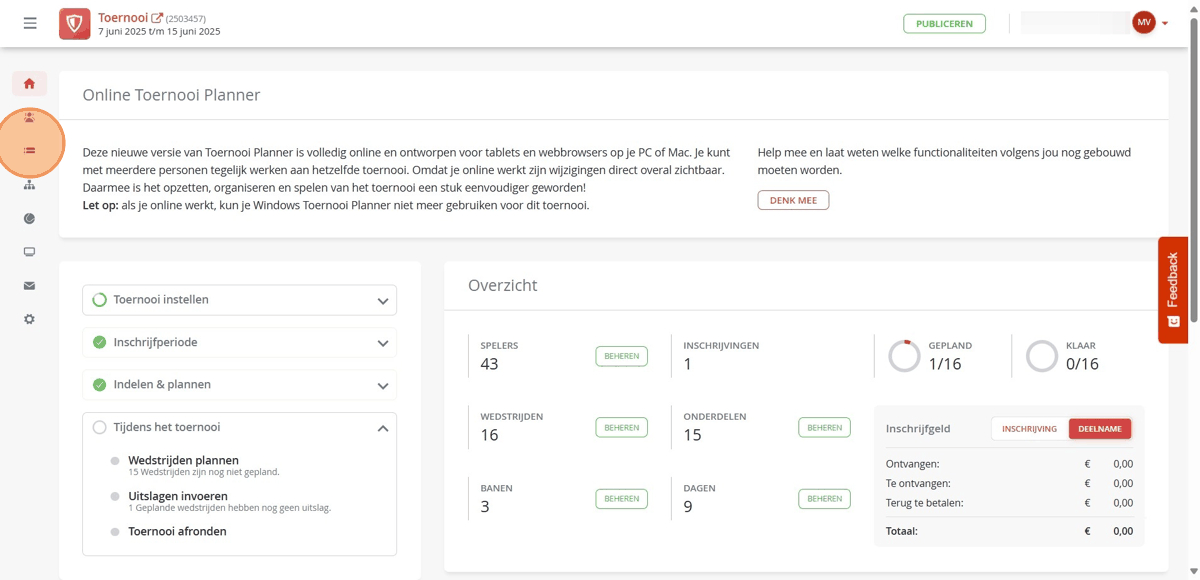Screen dimensions: 1200x580
Task: Open the Uitslagen invoeren step
Action: 178,496
